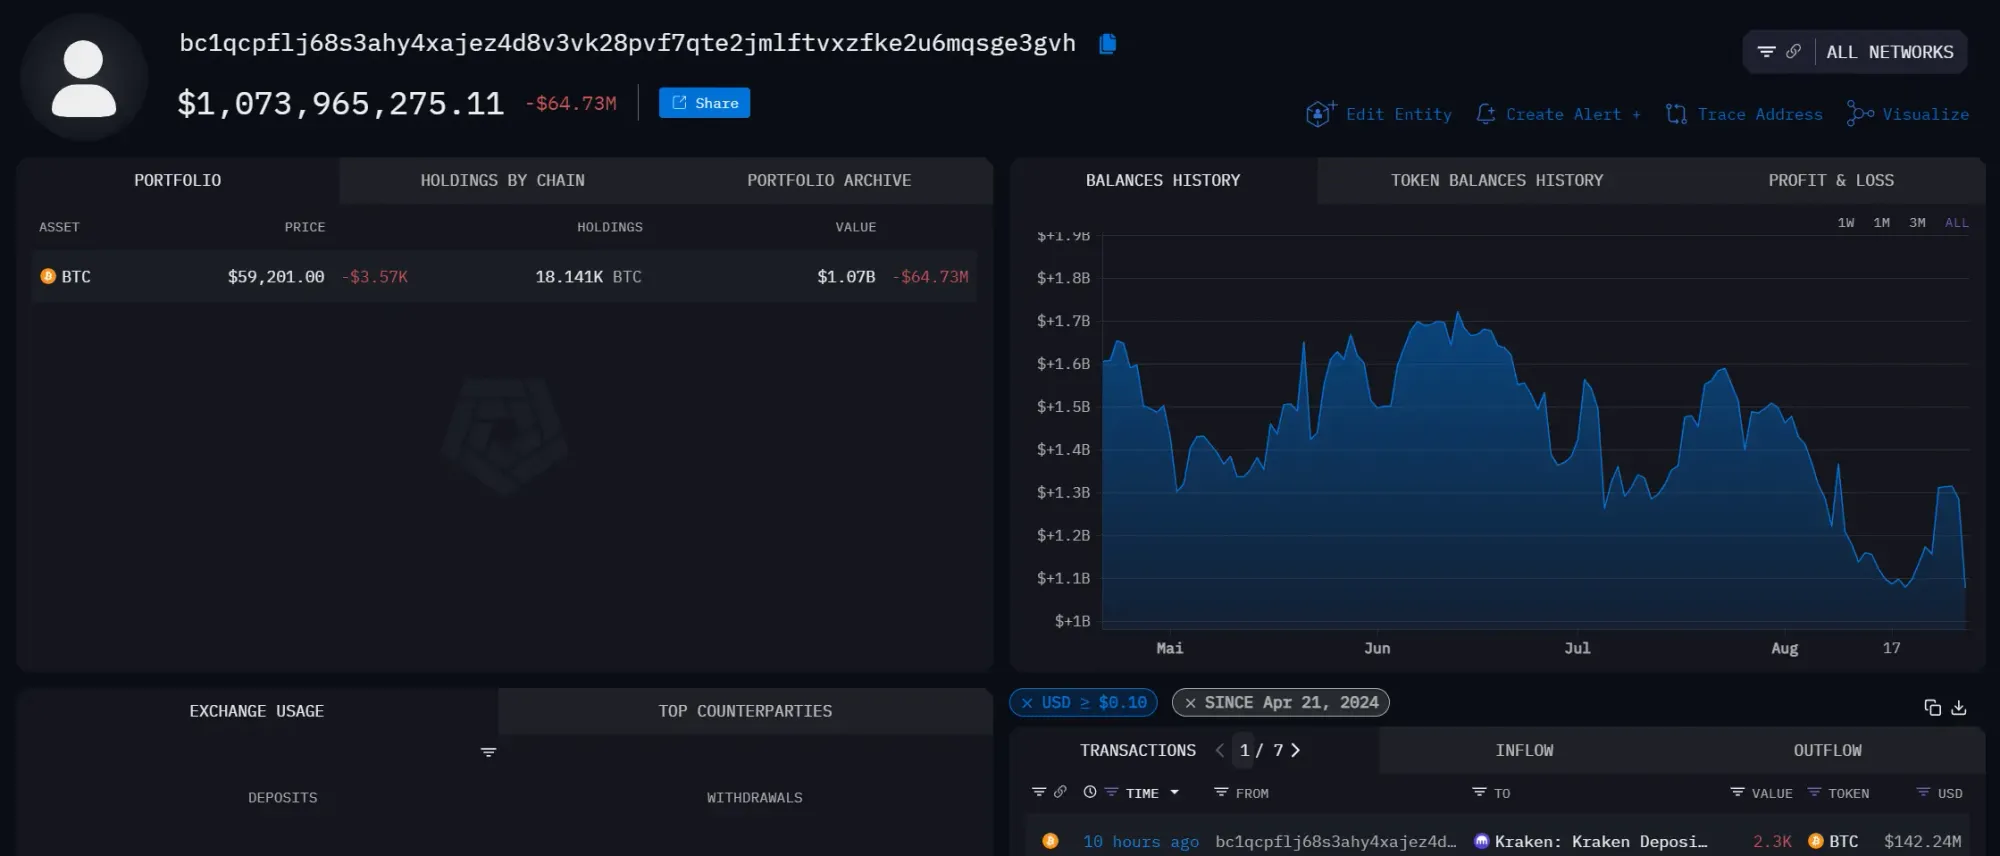Image resolution: width=2000 pixels, height=856 pixels.
Task: Filter by the USD column
Action: [1923, 792]
